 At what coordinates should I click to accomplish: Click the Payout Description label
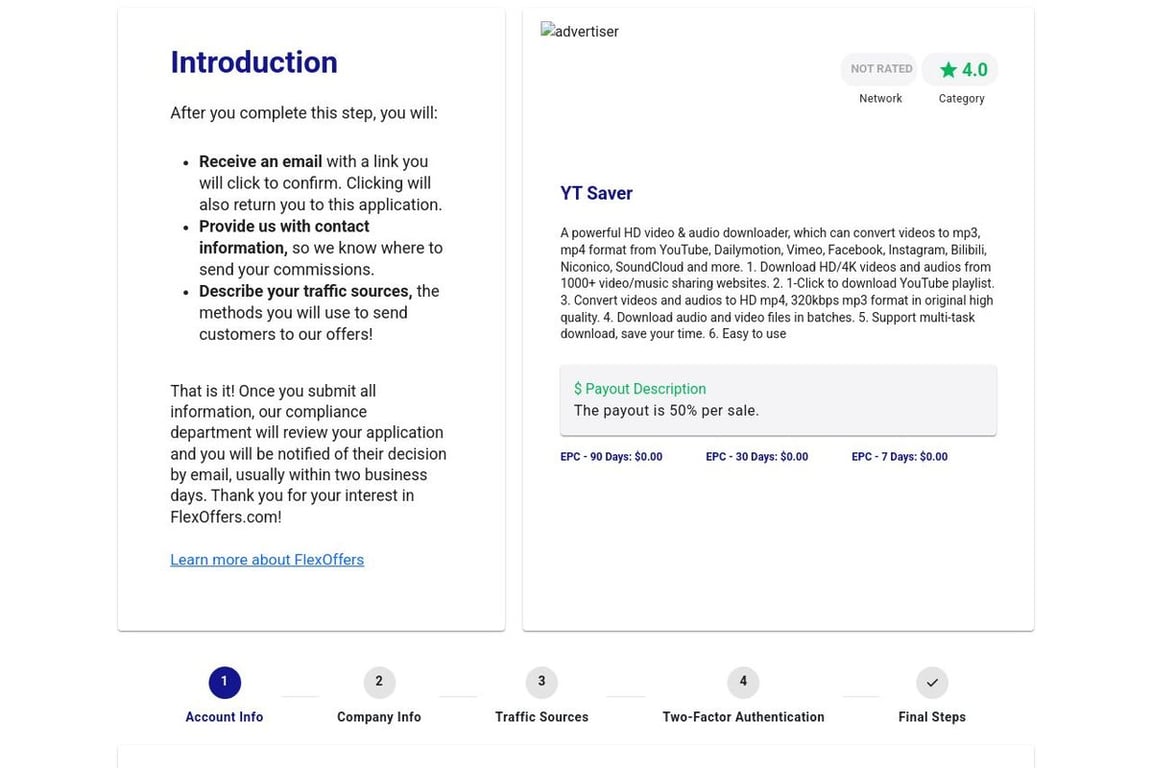pyautogui.click(x=640, y=389)
